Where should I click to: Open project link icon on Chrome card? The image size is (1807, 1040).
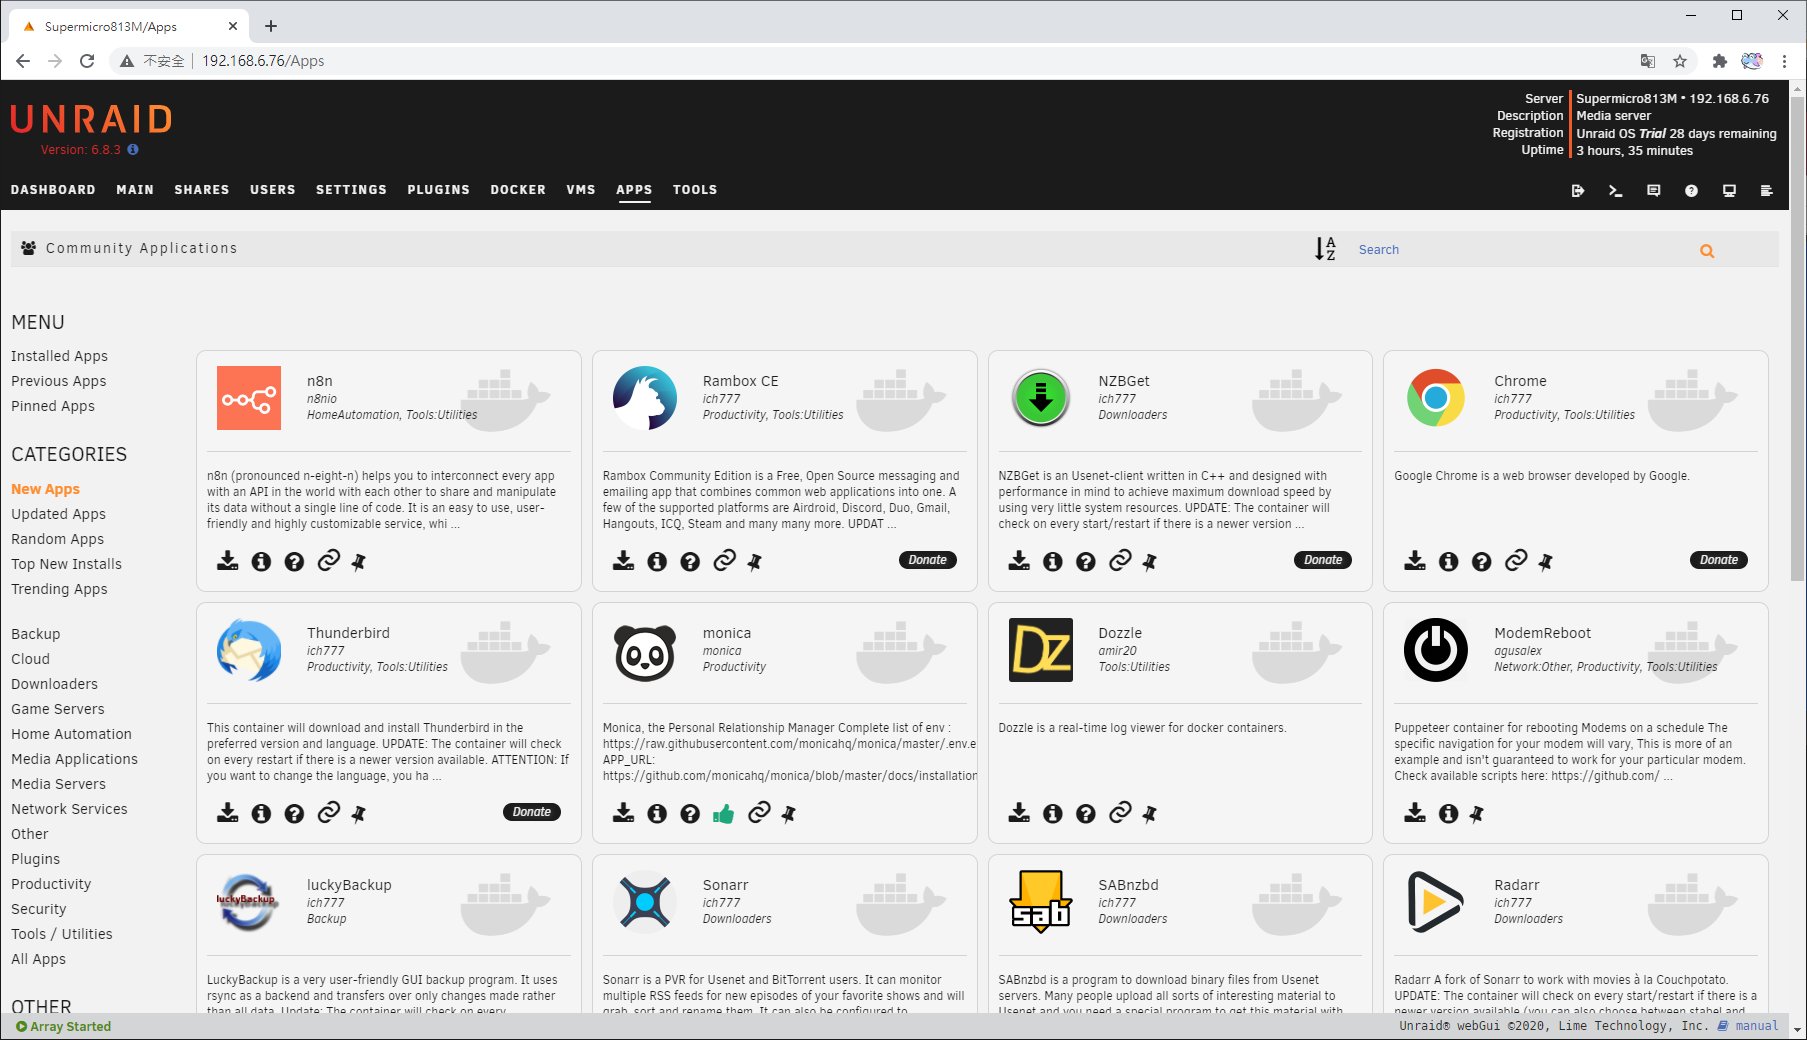click(x=1516, y=561)
